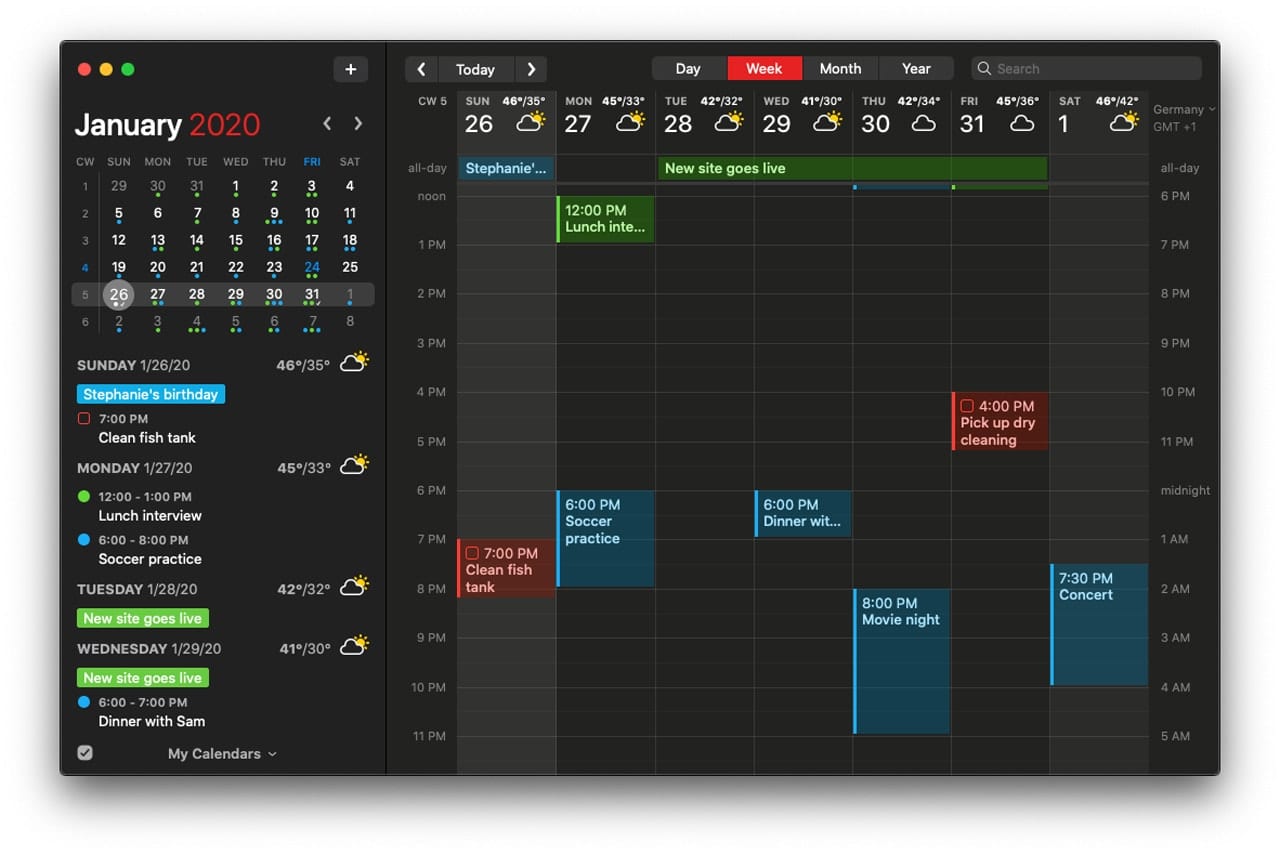Click the weather icon for Sunday 26
The image size is (1280, 855).
530,123
